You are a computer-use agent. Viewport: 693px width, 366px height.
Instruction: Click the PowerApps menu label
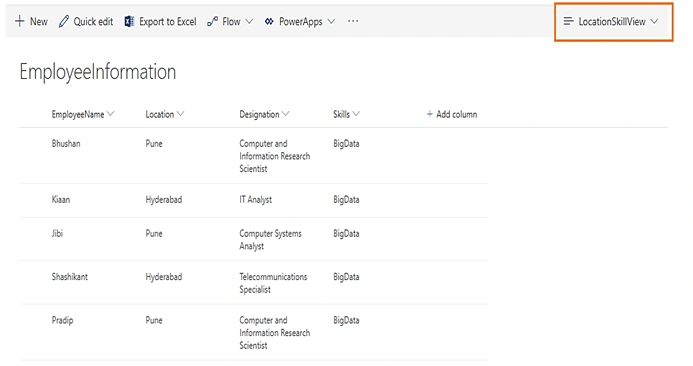pos(301,22)
